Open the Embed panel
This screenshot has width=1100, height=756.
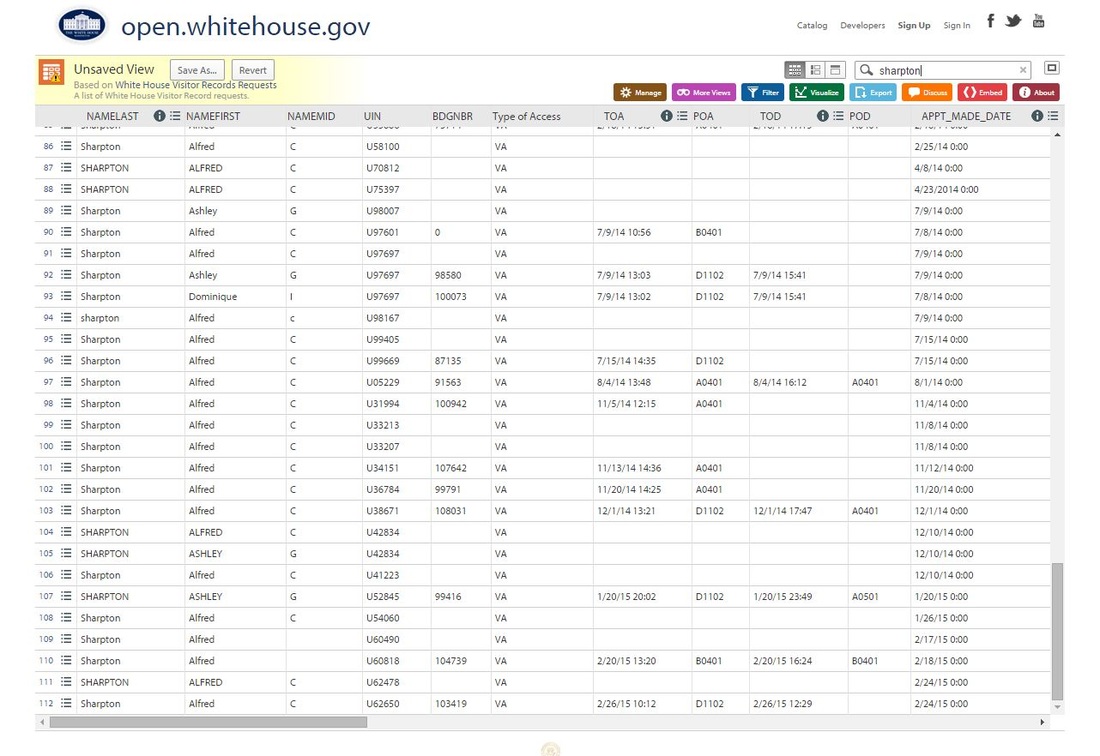coord(983,92)
